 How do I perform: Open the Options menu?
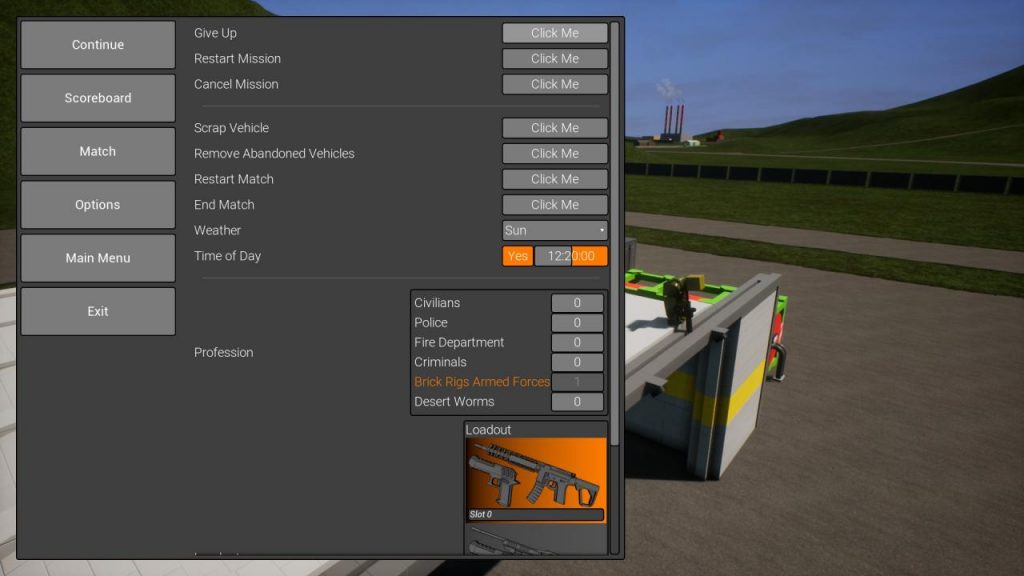(x=98, y=205)
